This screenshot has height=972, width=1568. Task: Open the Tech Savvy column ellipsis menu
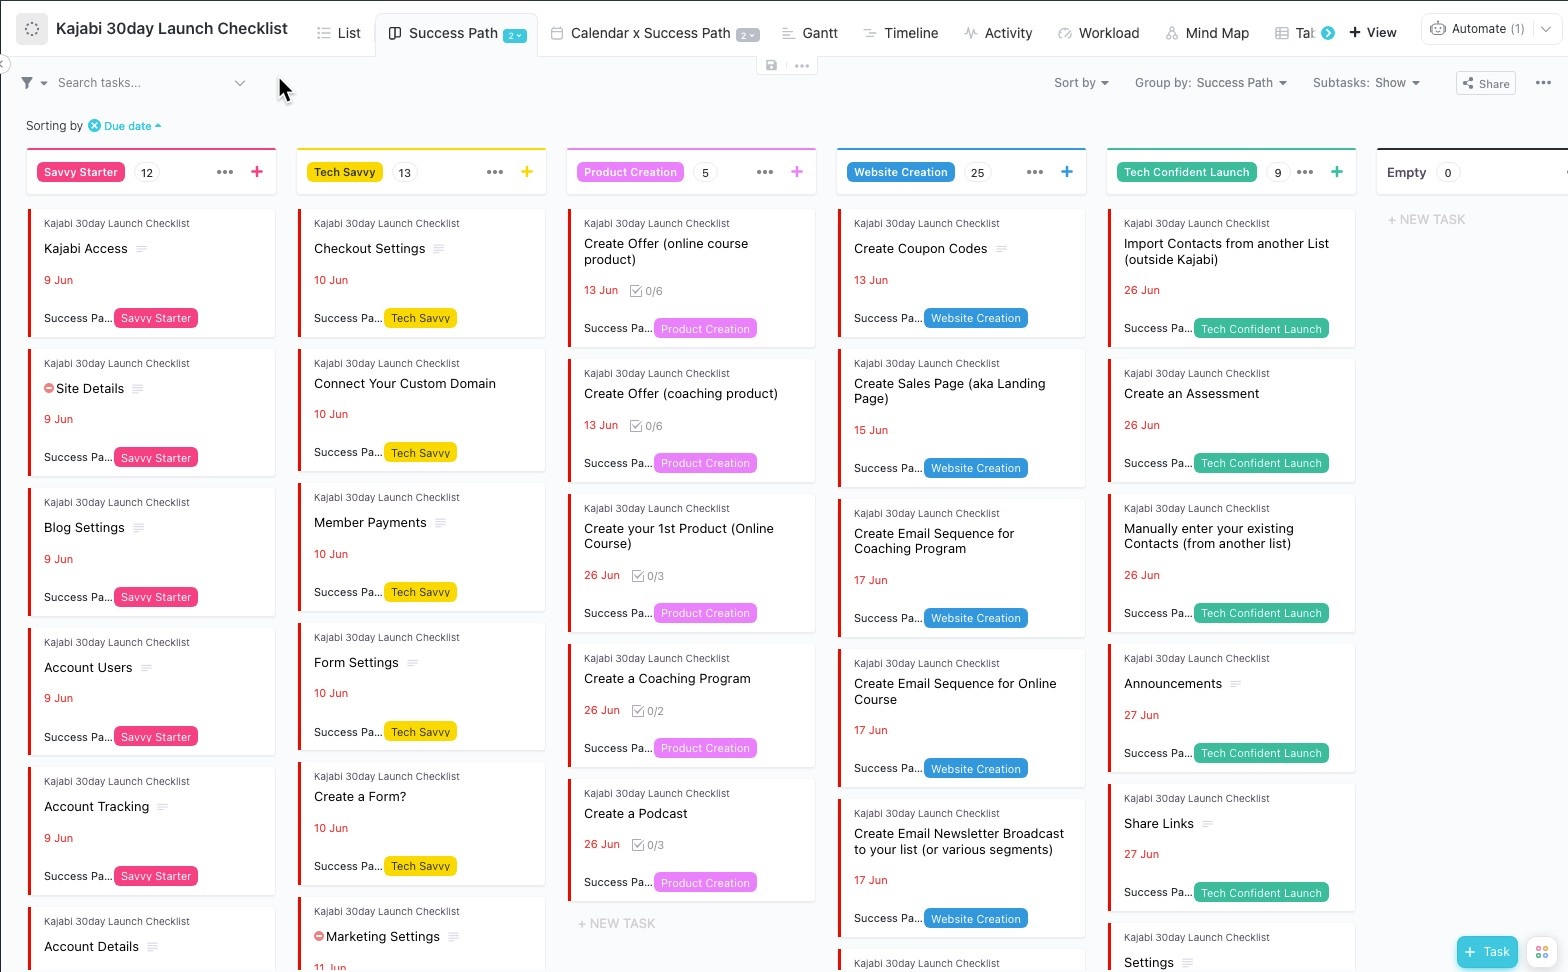tap(495, 172)
